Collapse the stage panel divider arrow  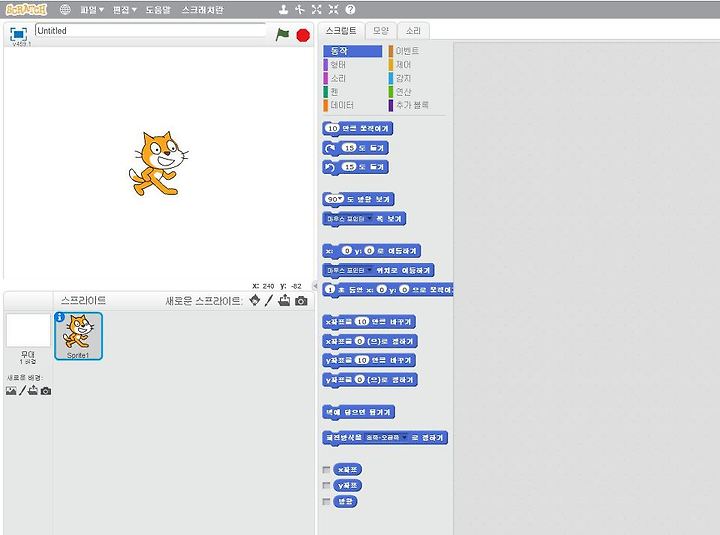315,286
